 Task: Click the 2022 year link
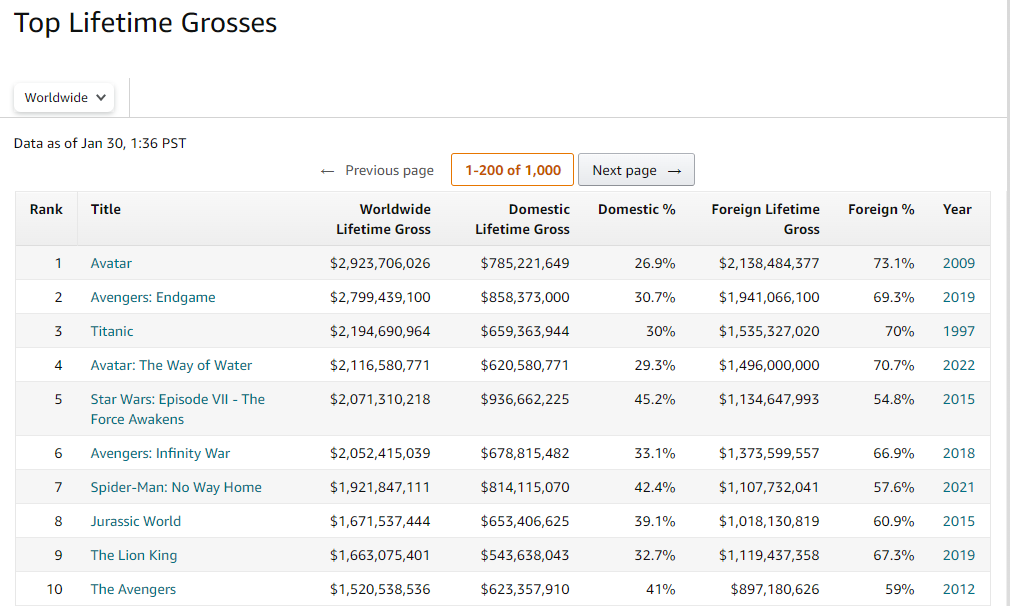click(x=959, y=366)
